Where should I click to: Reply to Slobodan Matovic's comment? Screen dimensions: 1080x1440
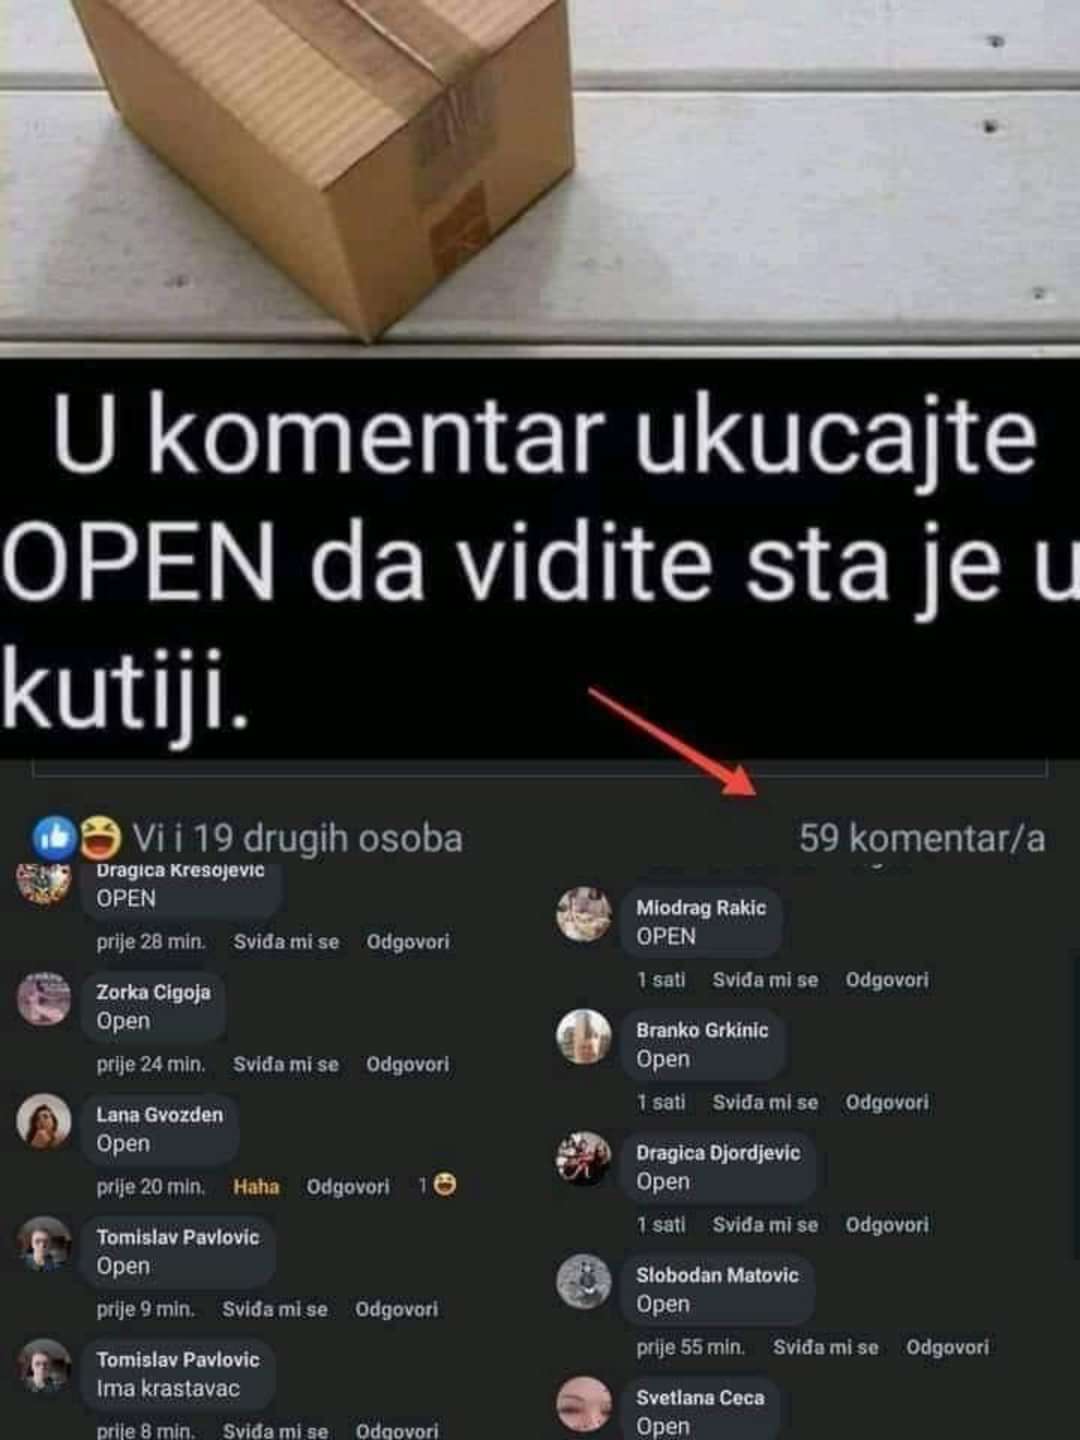pyautogui.click(x=947, y=1347)
